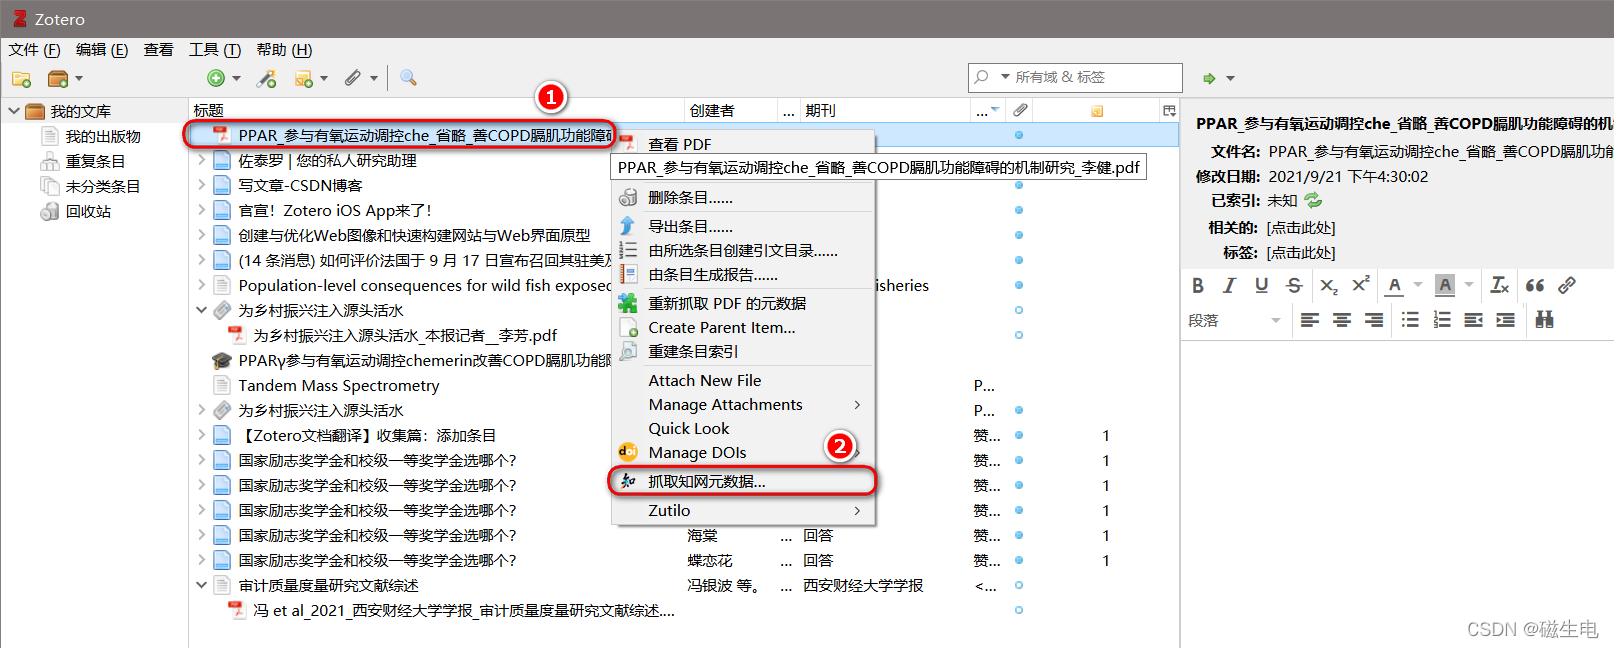Click the 标题 column header
1614x648 pixels.
[x=436, y=110]
